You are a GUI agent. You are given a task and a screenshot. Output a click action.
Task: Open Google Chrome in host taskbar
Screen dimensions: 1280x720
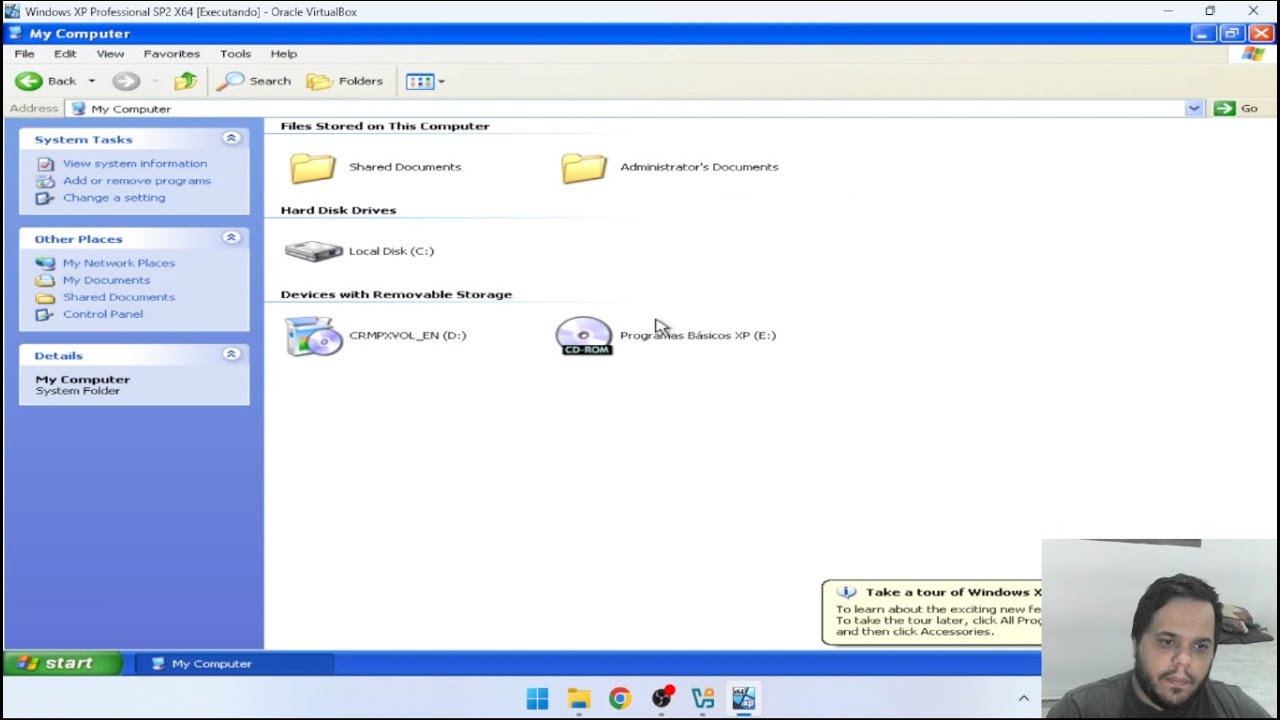620,698
